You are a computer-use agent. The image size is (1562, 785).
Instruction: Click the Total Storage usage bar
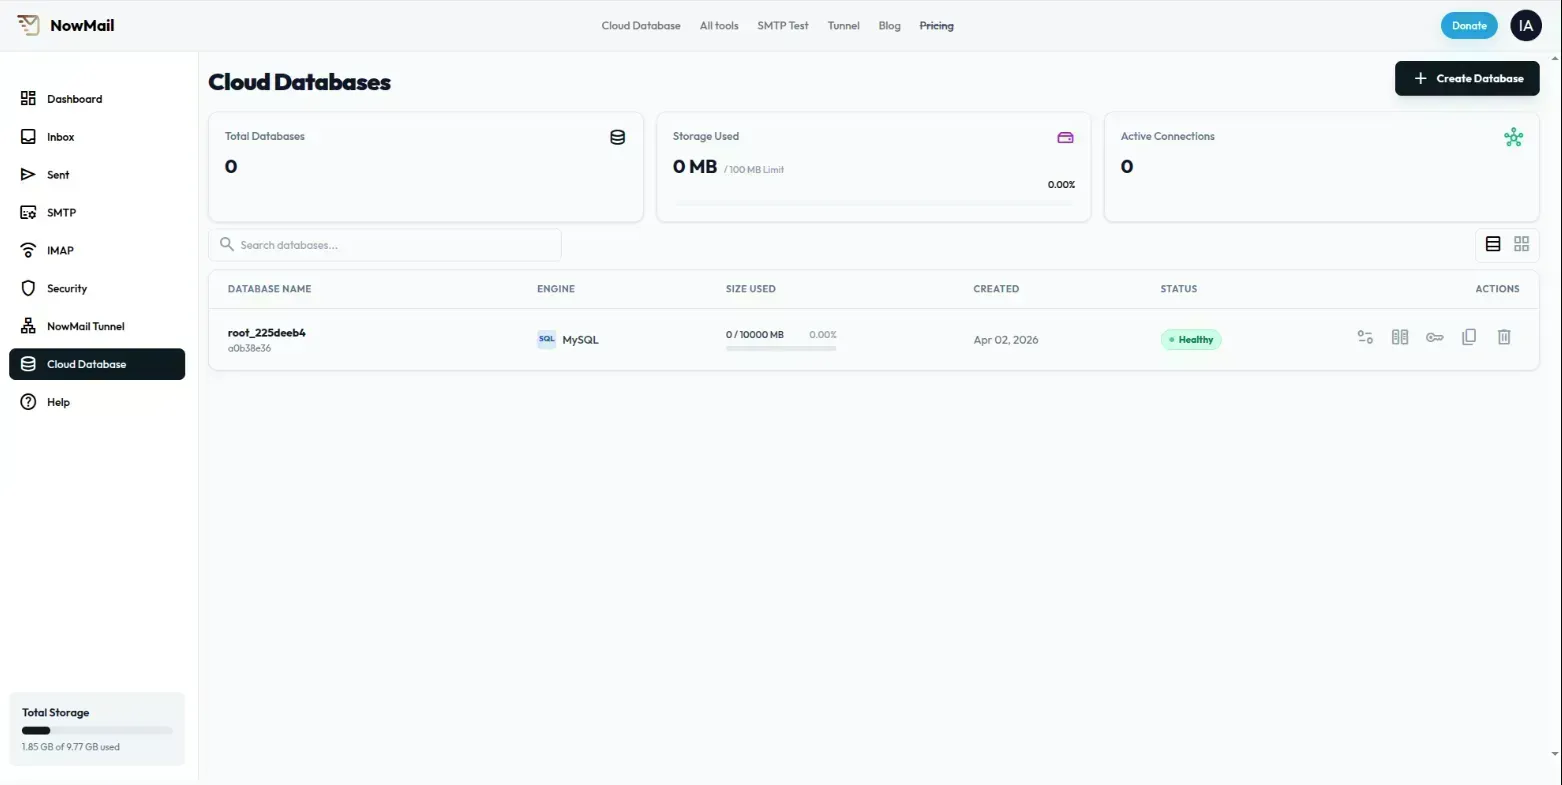(97, 731)
